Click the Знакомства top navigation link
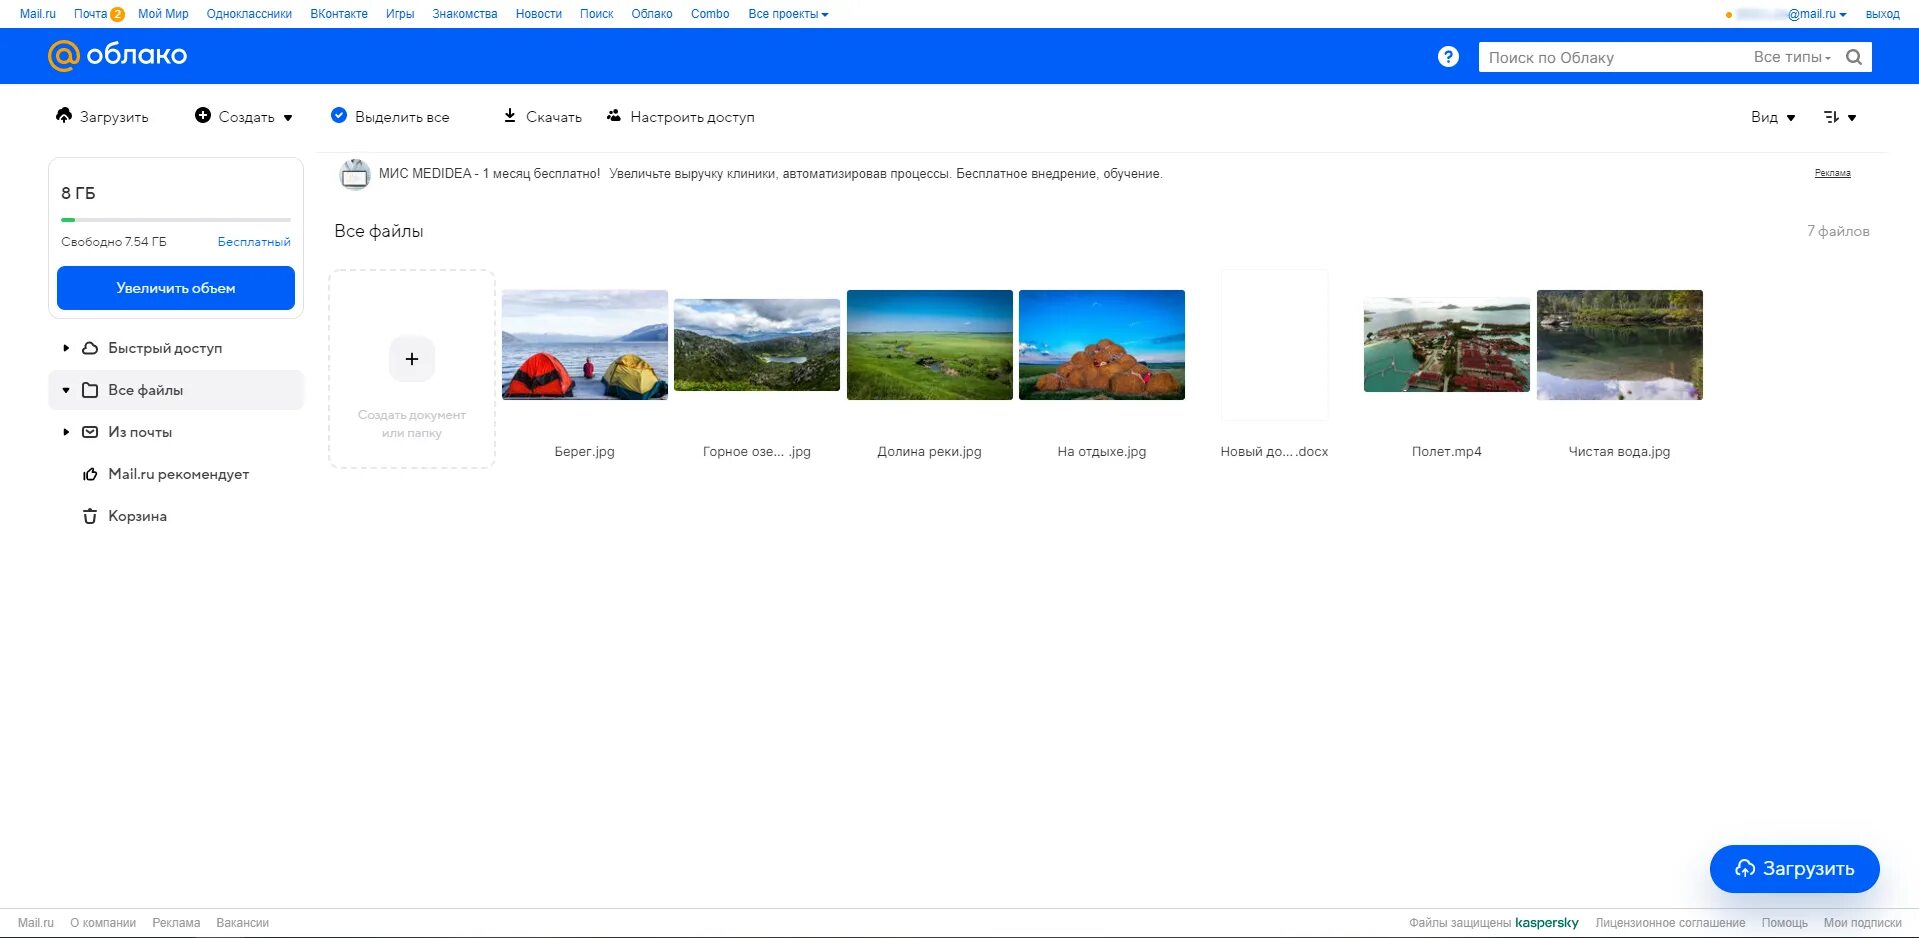The height and width of the screenshot is (938, 1919). [465, 14]
